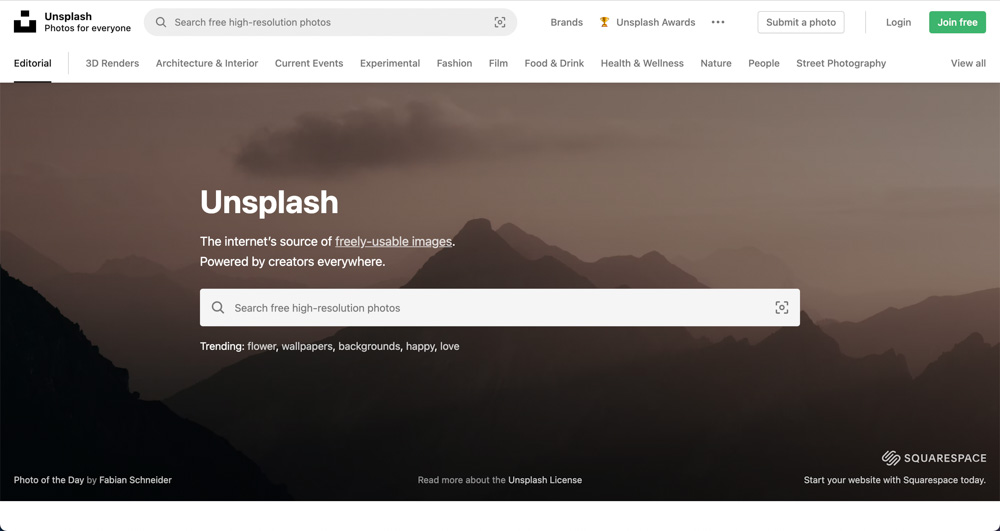1000x531 pixels.
Task: Click the Unsplash logo icon
Action: 25,22
